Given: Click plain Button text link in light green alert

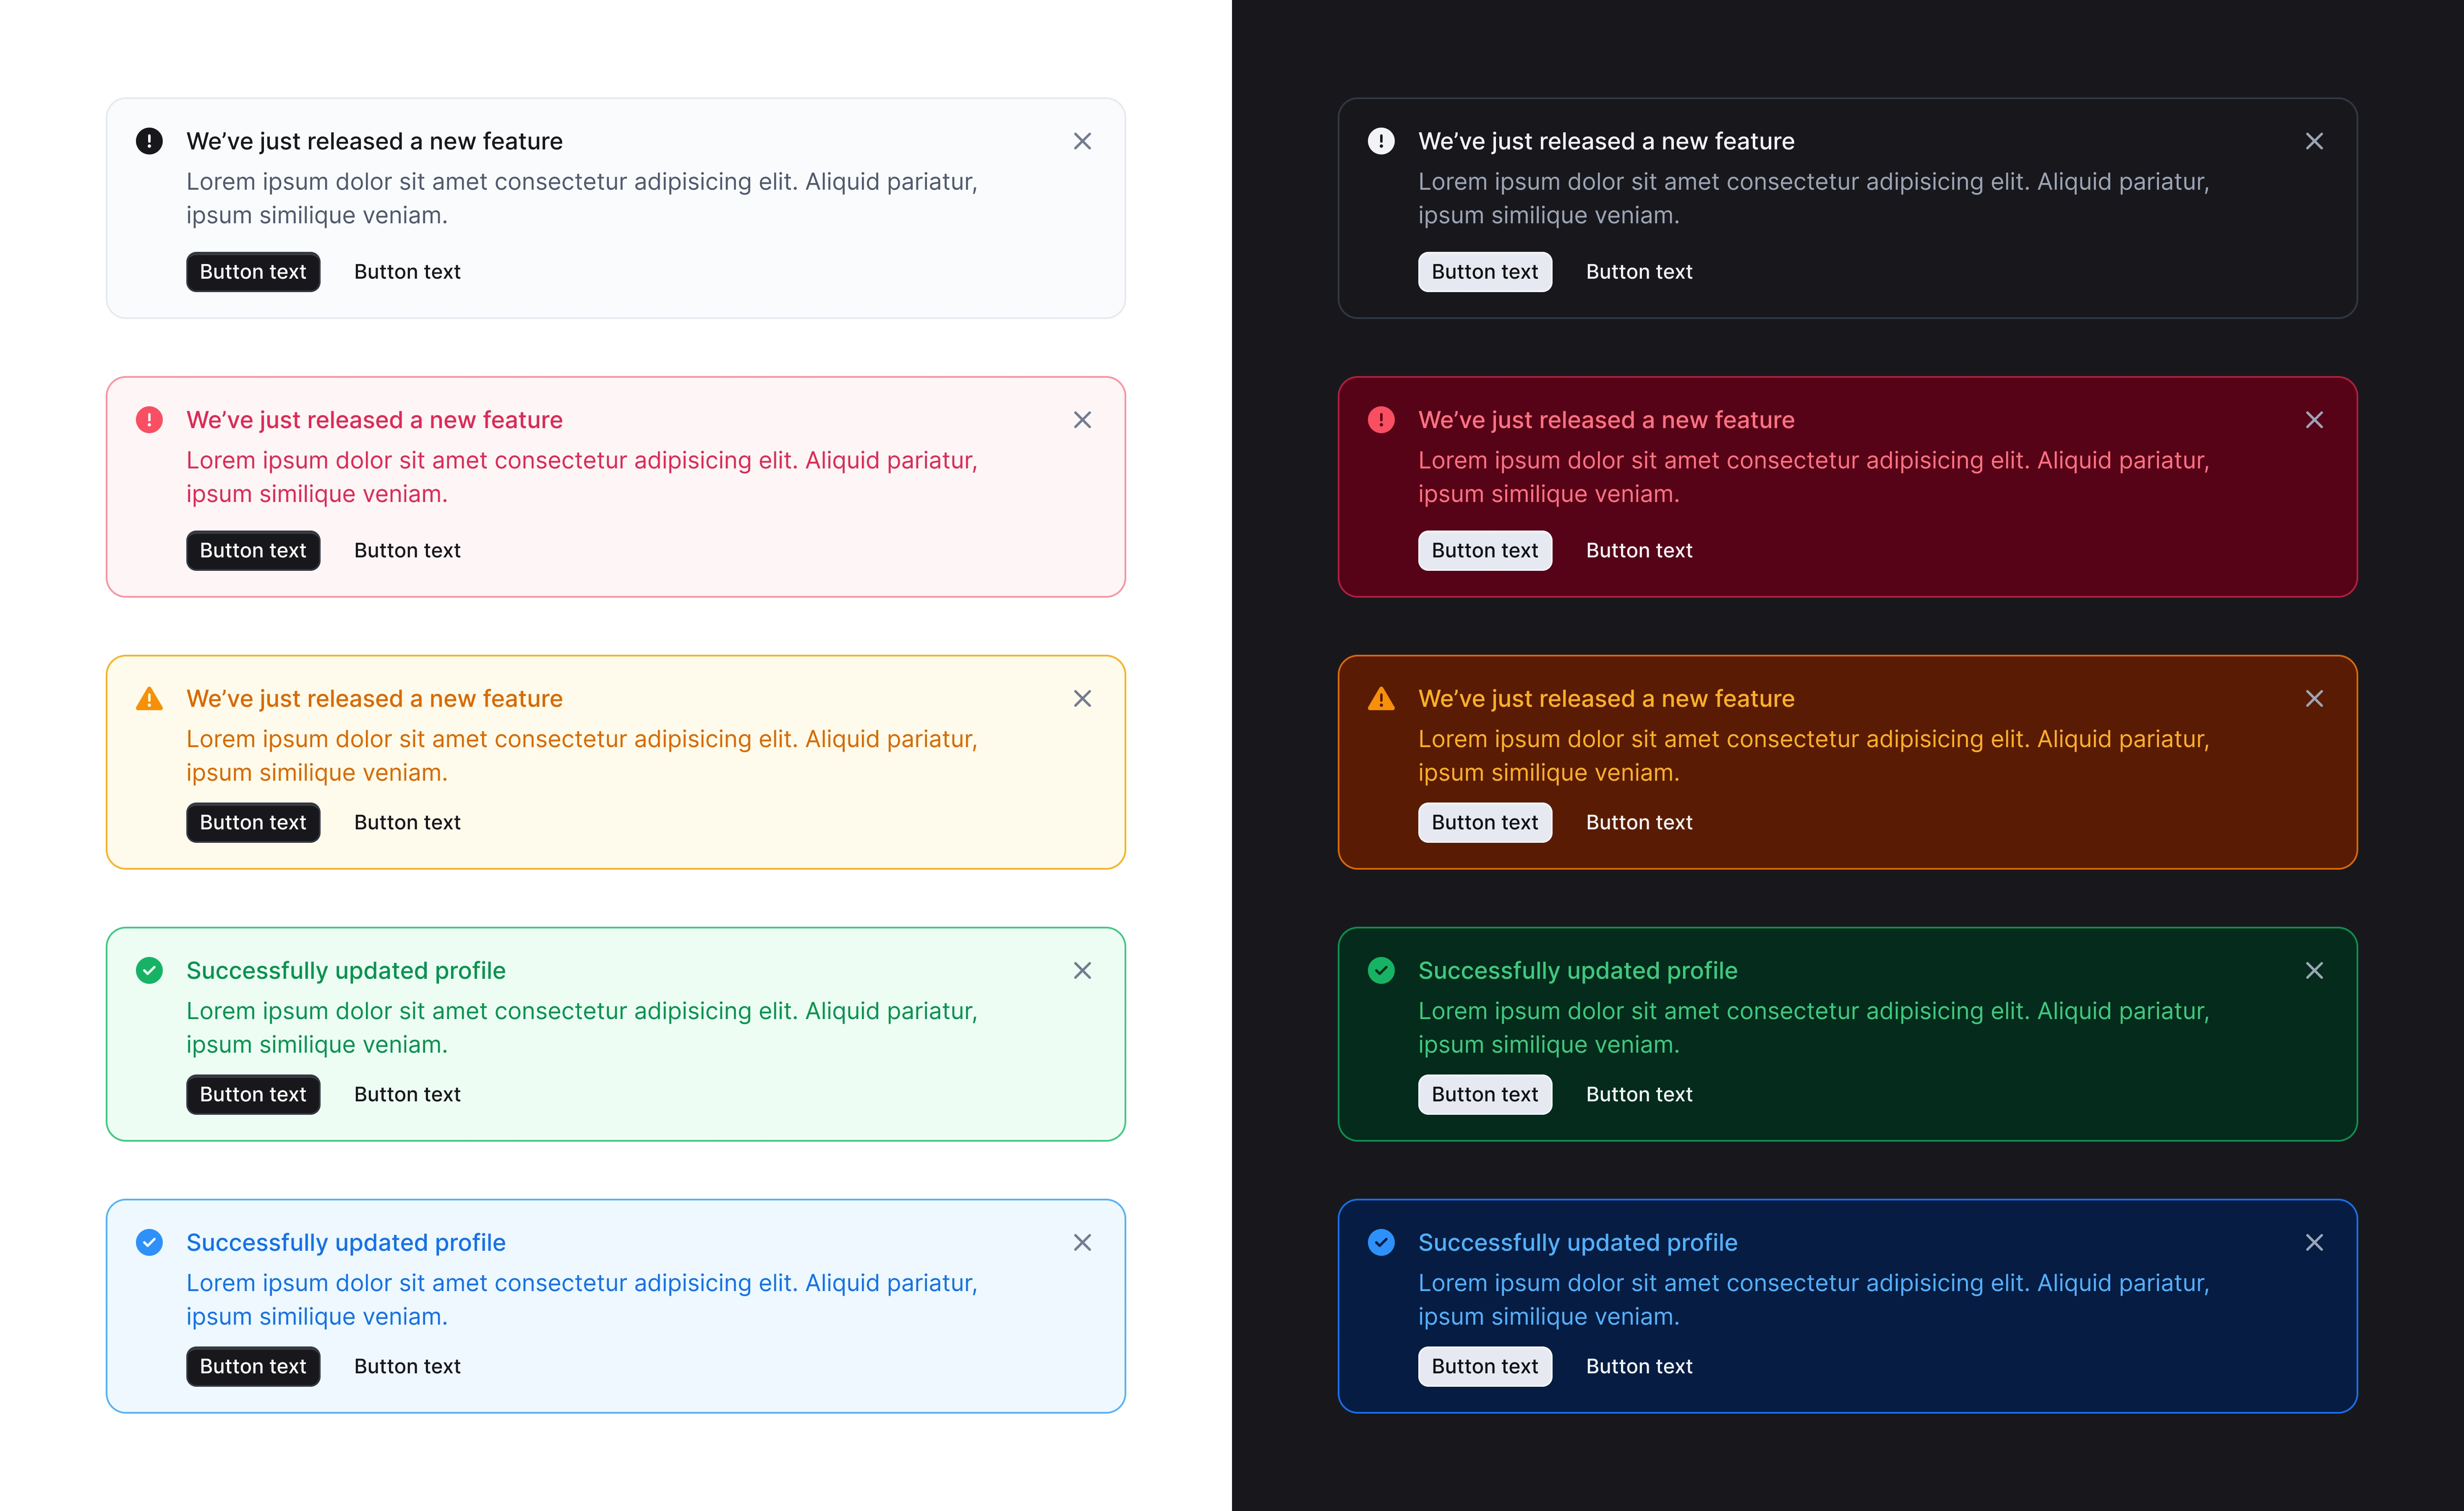Looking at the screenshot, I should coord(407,1095).
